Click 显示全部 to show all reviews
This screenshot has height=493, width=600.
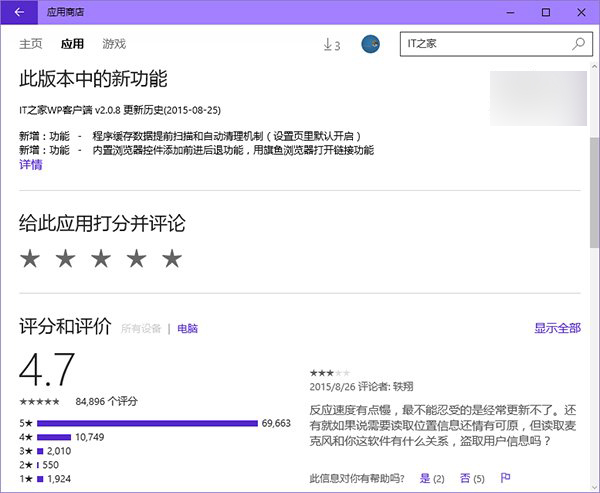pos(557,328)
